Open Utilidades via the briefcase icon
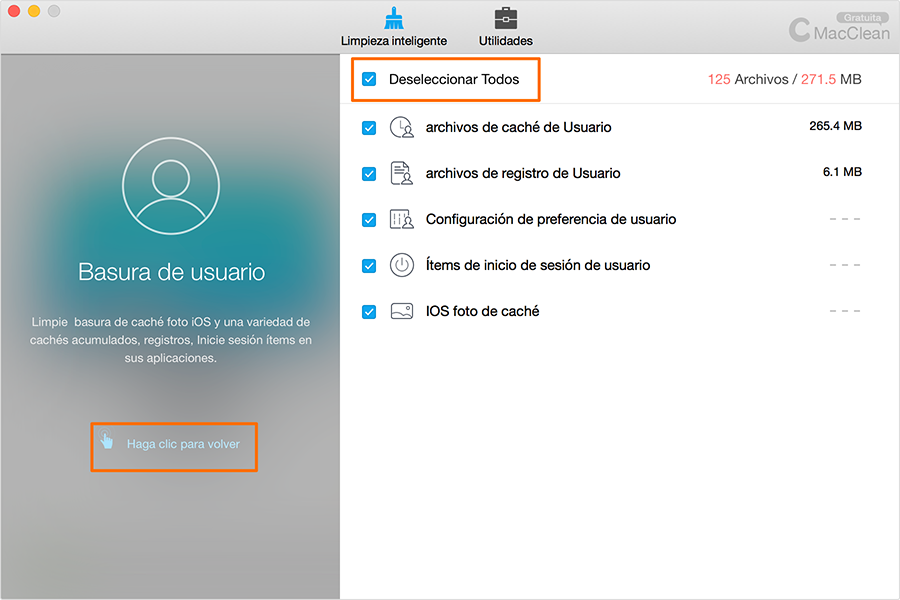900x600 pixels. tap(505, 17)
